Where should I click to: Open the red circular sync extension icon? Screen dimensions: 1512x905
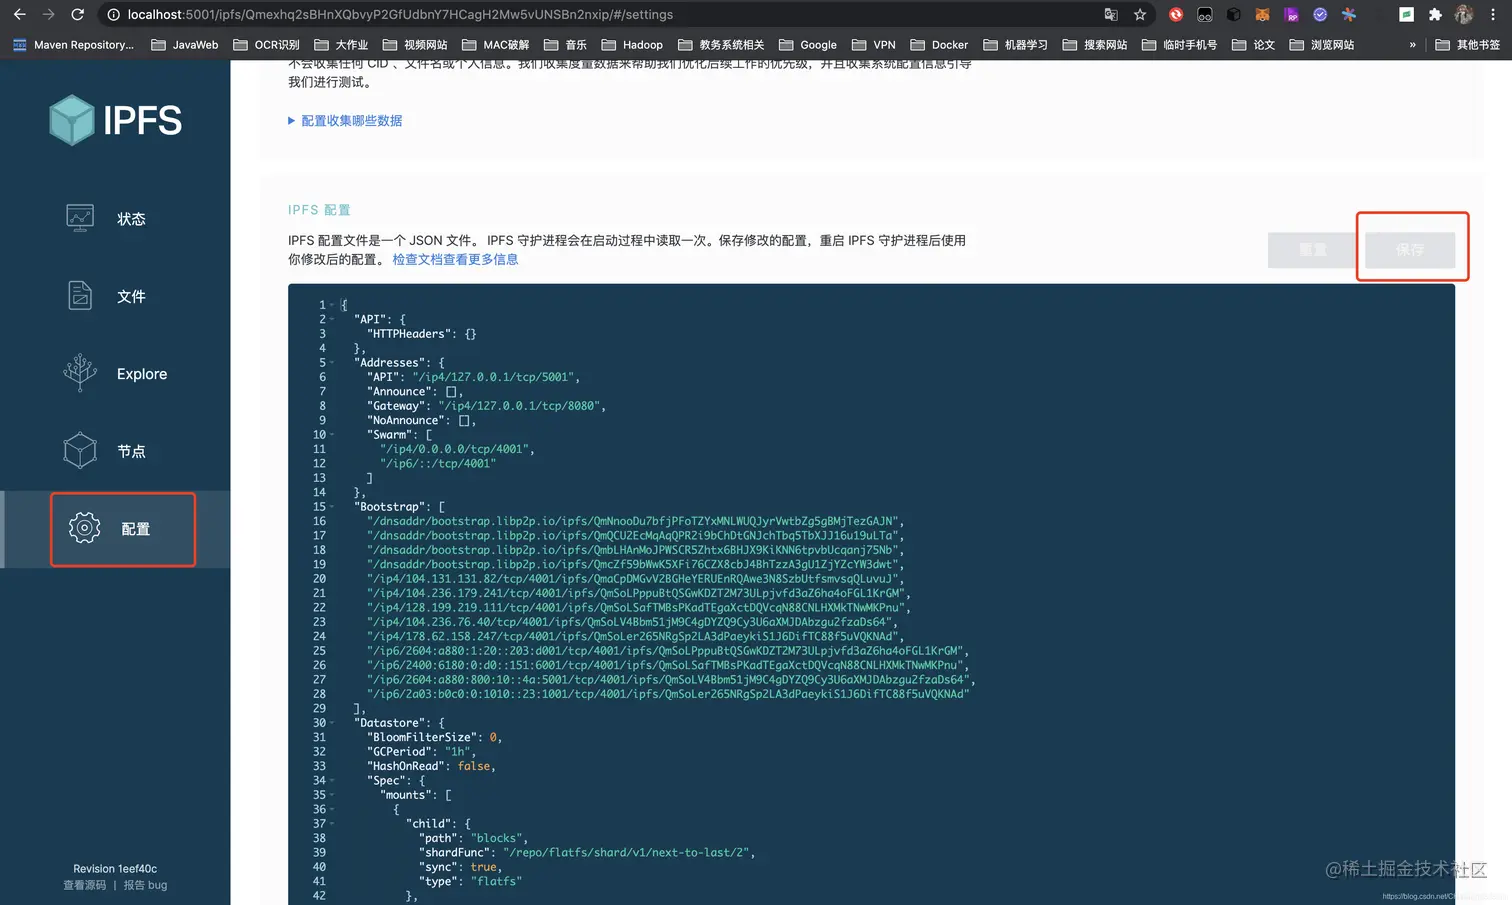coord(1176,14)
